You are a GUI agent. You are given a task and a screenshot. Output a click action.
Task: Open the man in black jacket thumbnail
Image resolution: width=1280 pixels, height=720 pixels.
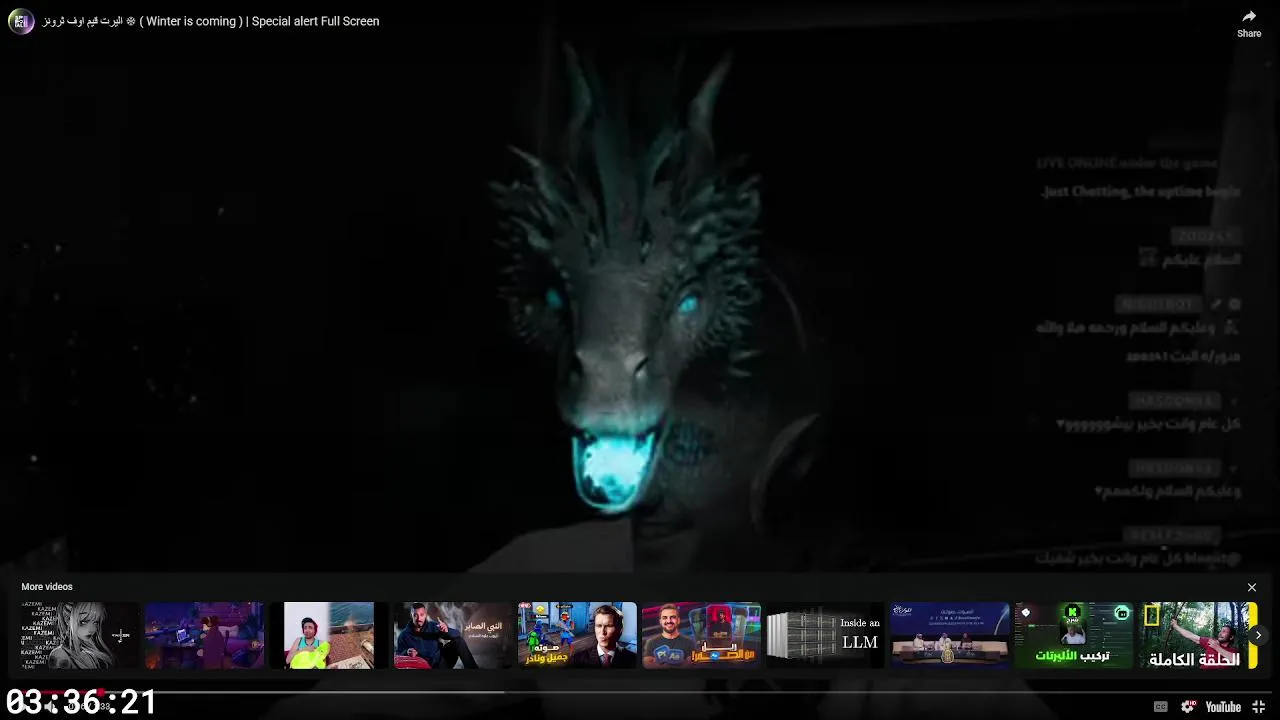(x=453, y=635)
